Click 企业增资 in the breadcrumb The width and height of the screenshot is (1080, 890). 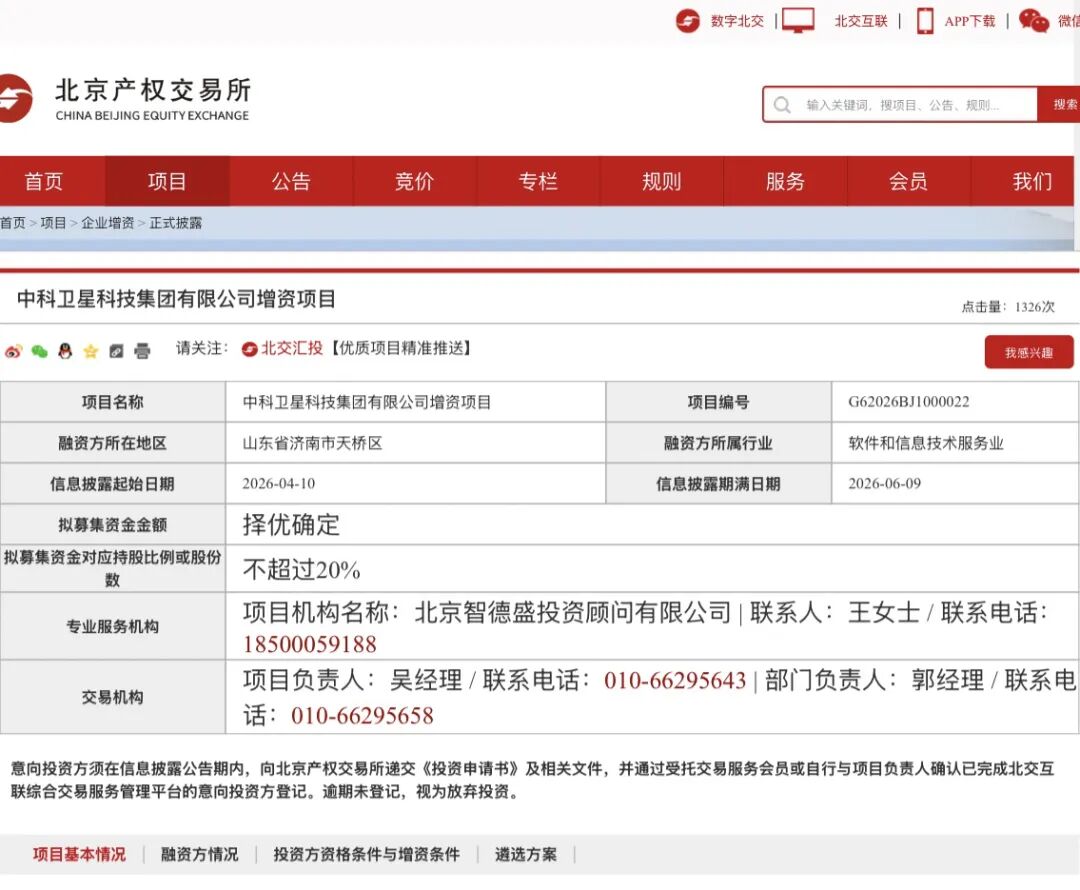(107, 223)
